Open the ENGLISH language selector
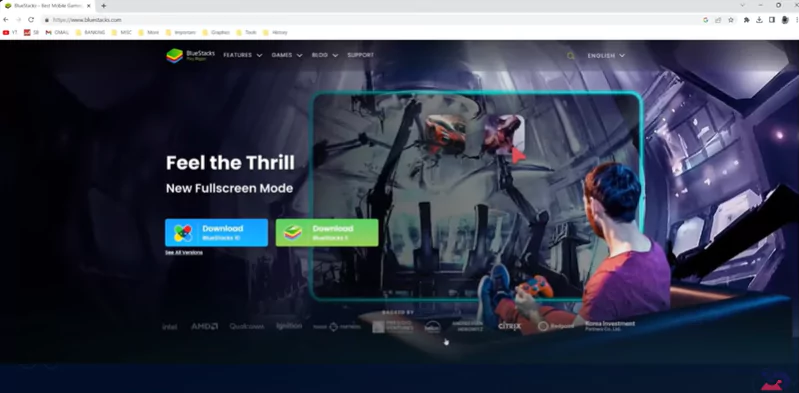The width and height of the screenshot is (799, 393). point(606,56)
